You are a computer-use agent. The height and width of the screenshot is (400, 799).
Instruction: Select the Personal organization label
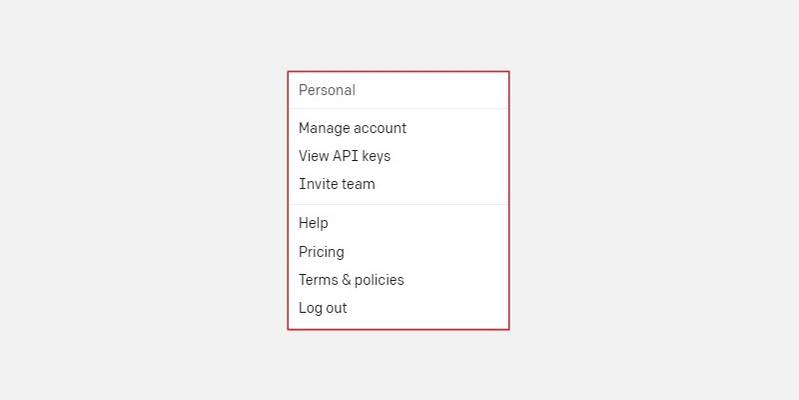pos(327,90)
